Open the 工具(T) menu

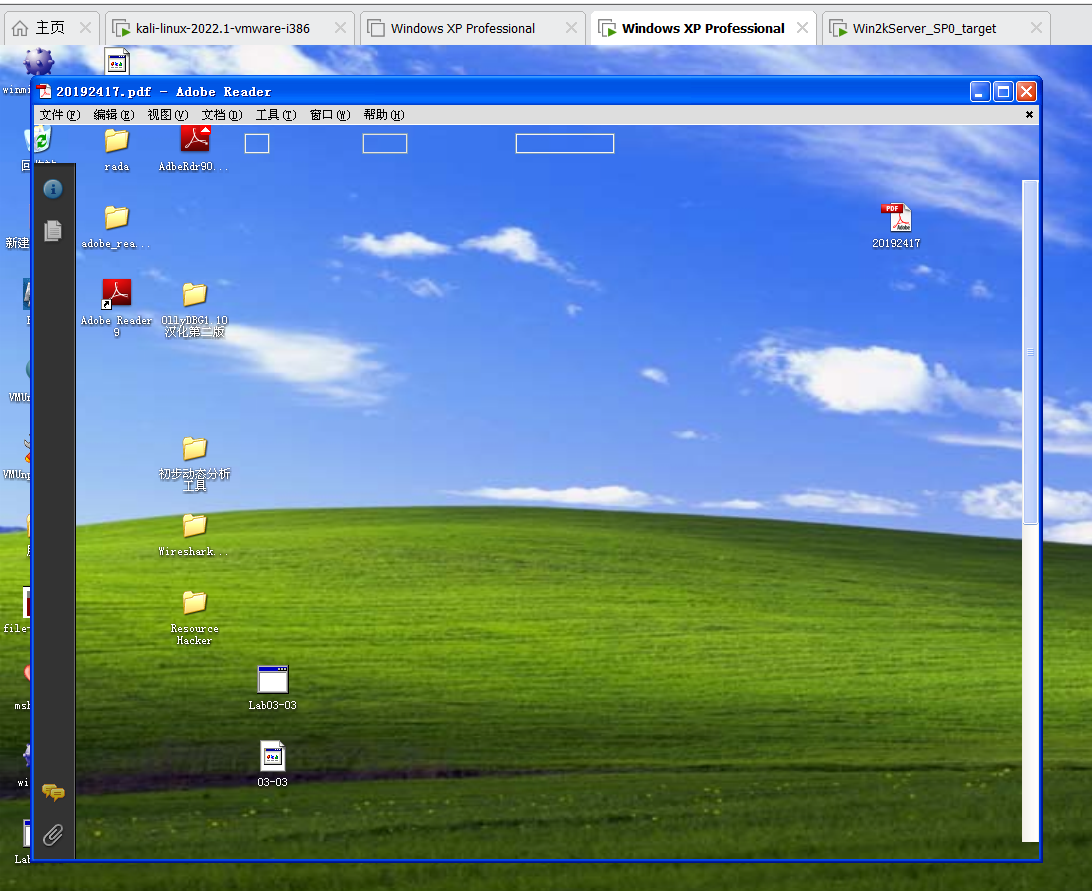point(276,115)
